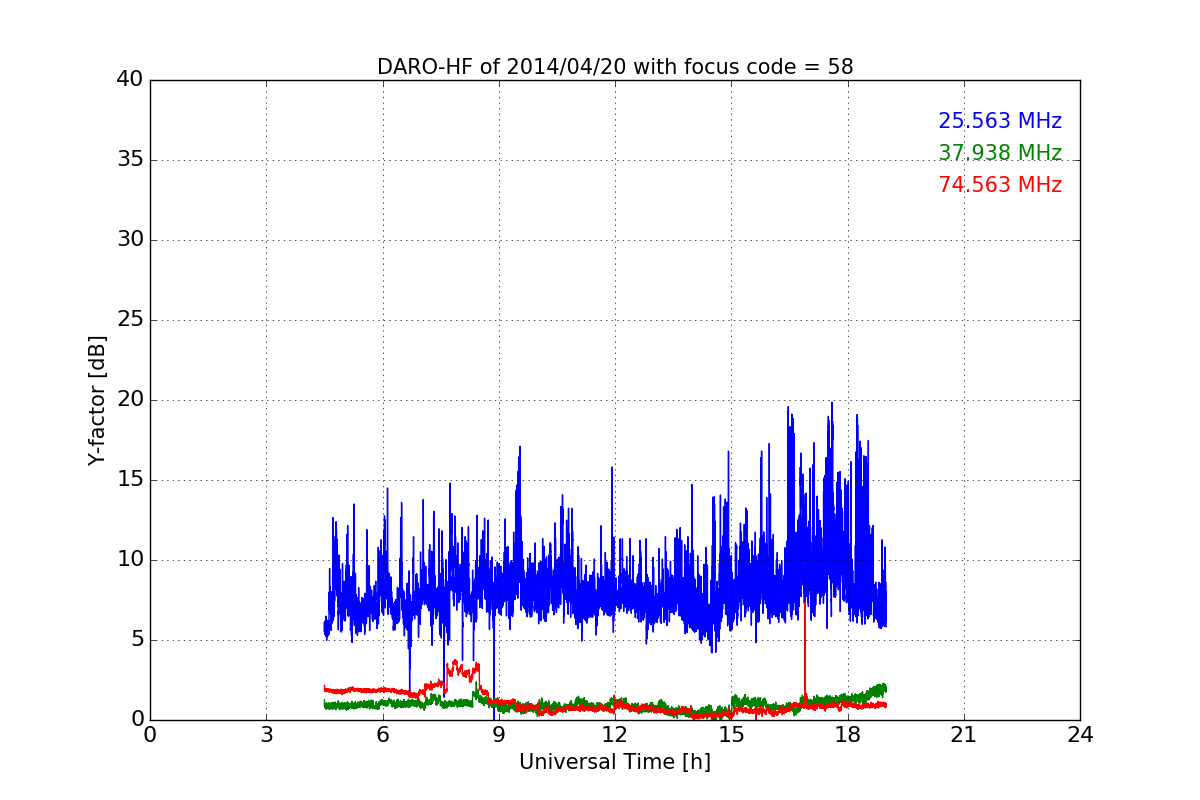This screenshot has height=800, width=1200.
Task: Click the y-axis tick label 5
Action: coord(136,640)
